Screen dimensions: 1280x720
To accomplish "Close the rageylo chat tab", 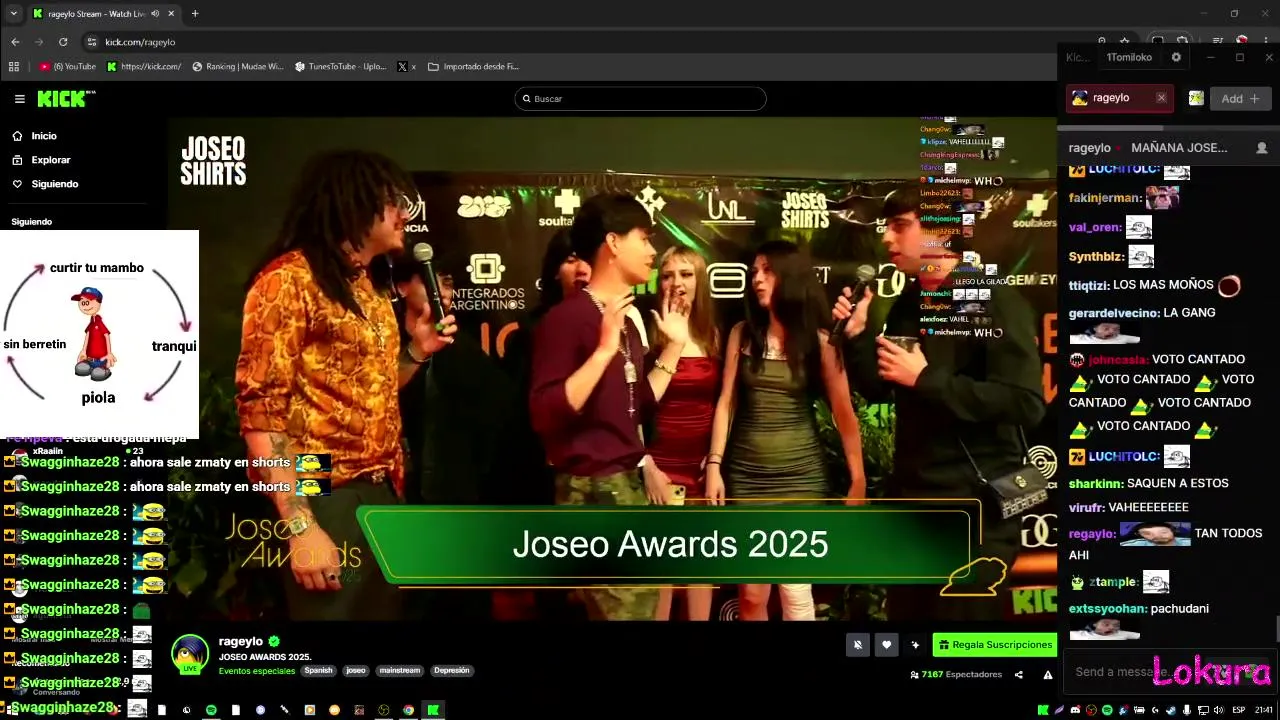I will 1161,98.
